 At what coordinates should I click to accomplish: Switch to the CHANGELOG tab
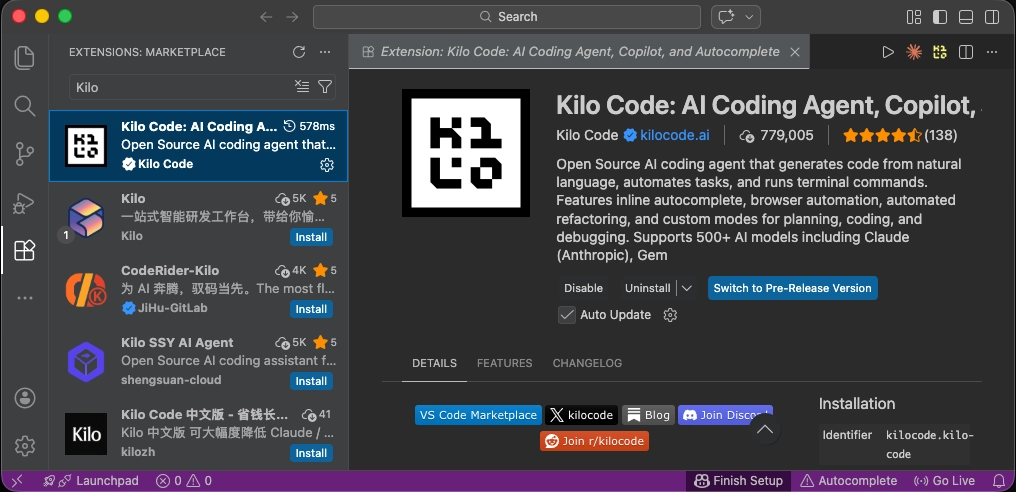point(587,363)
